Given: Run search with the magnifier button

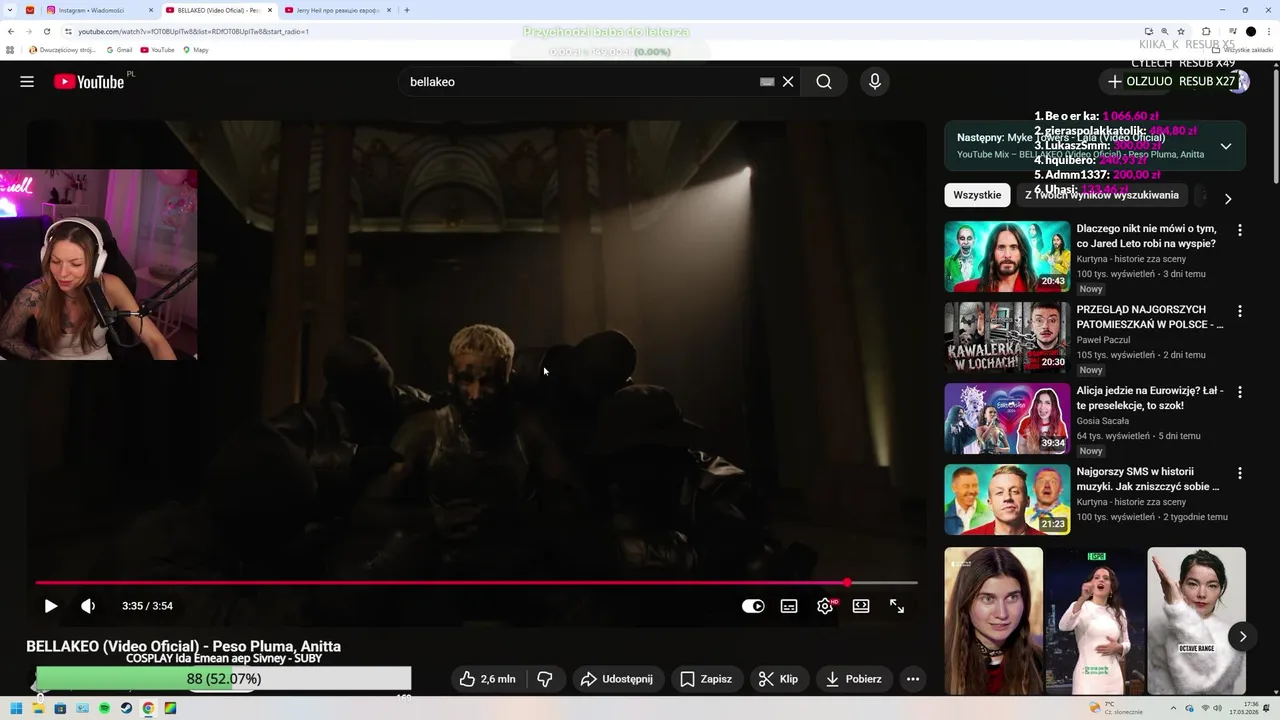Looking at the screenshot, I should point(823,82).
